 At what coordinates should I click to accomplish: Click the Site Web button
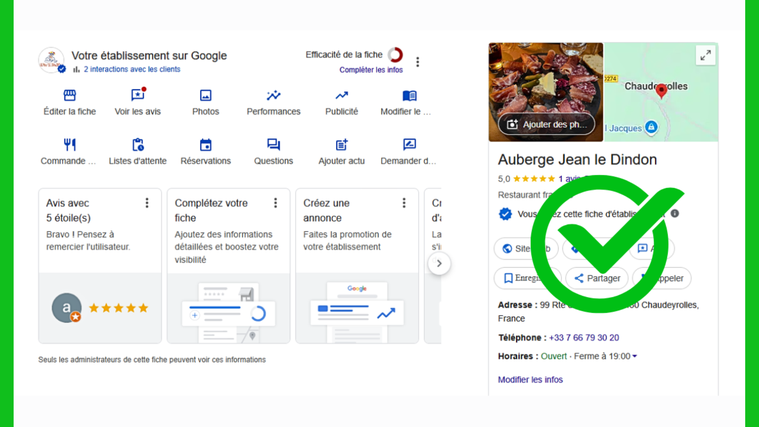pos(526,248)
